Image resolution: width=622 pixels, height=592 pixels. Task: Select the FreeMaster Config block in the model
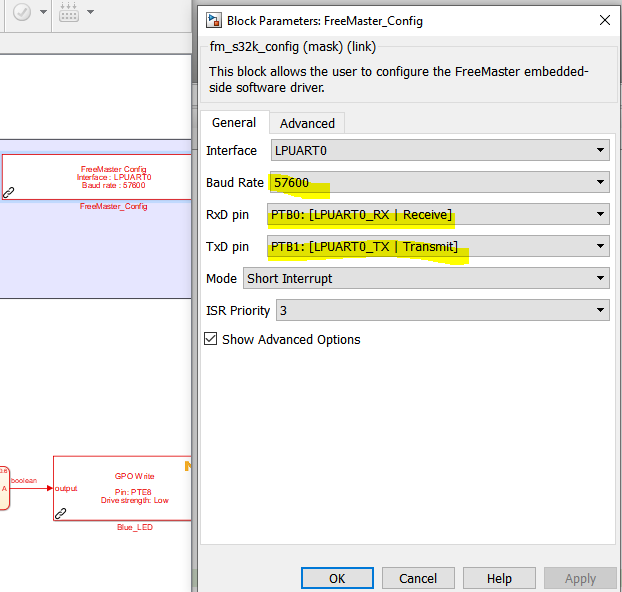click(97, 177)
